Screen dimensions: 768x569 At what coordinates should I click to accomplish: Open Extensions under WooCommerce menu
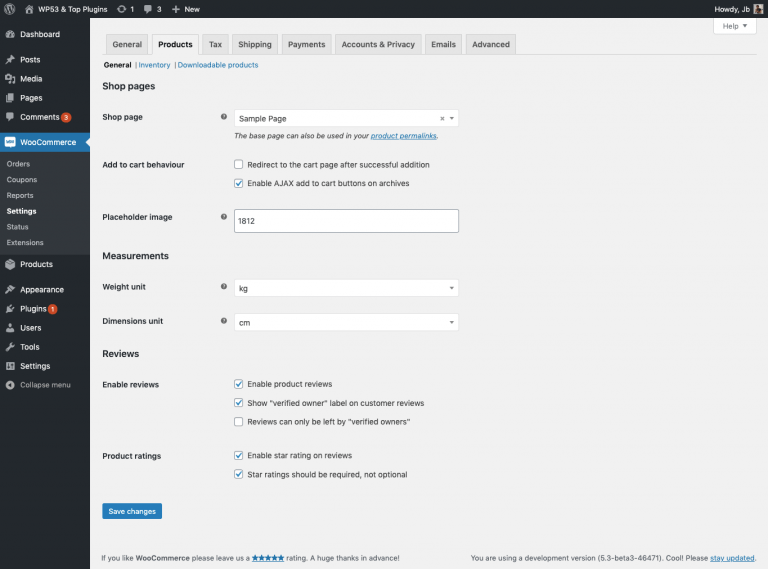click(x=25, y=242)
